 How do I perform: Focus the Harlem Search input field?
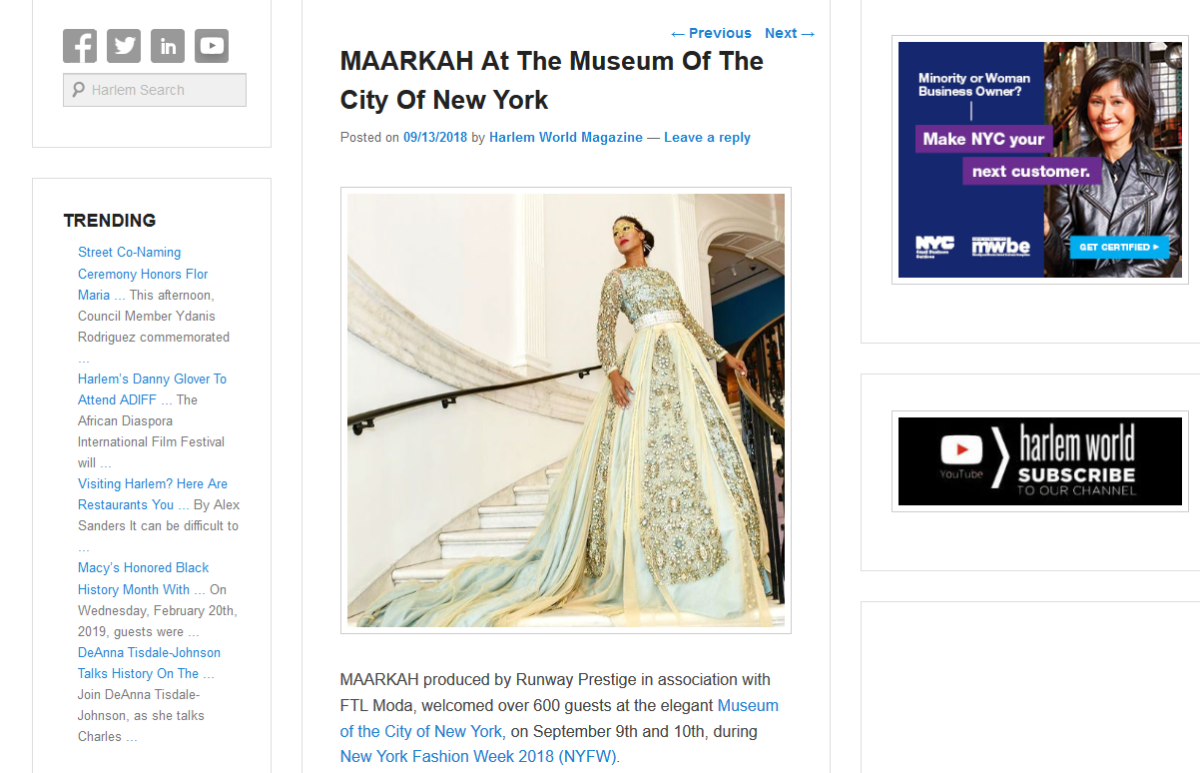[155, 90]
